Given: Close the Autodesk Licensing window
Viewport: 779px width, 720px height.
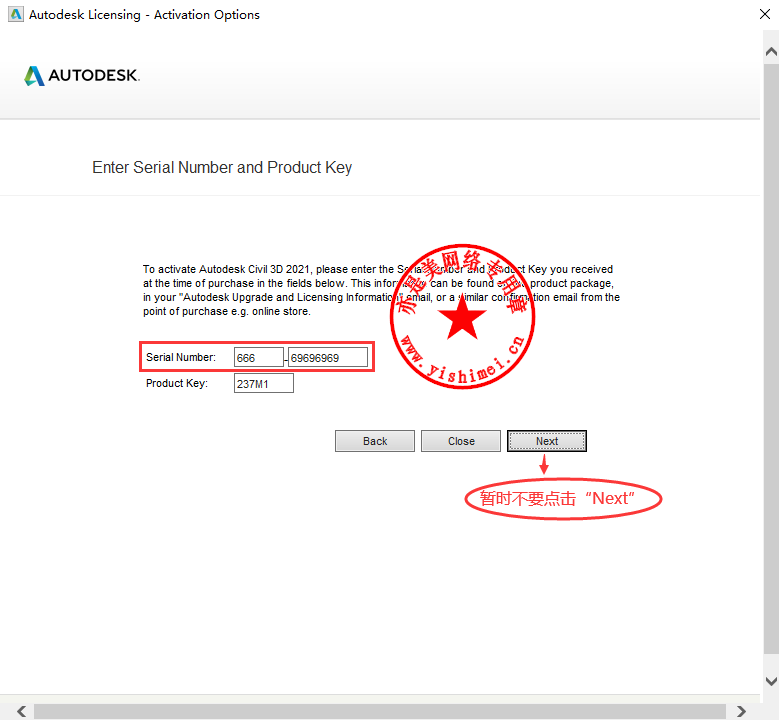Looking at the screenshot, I should pyautogui.click(x=765, y=14).
